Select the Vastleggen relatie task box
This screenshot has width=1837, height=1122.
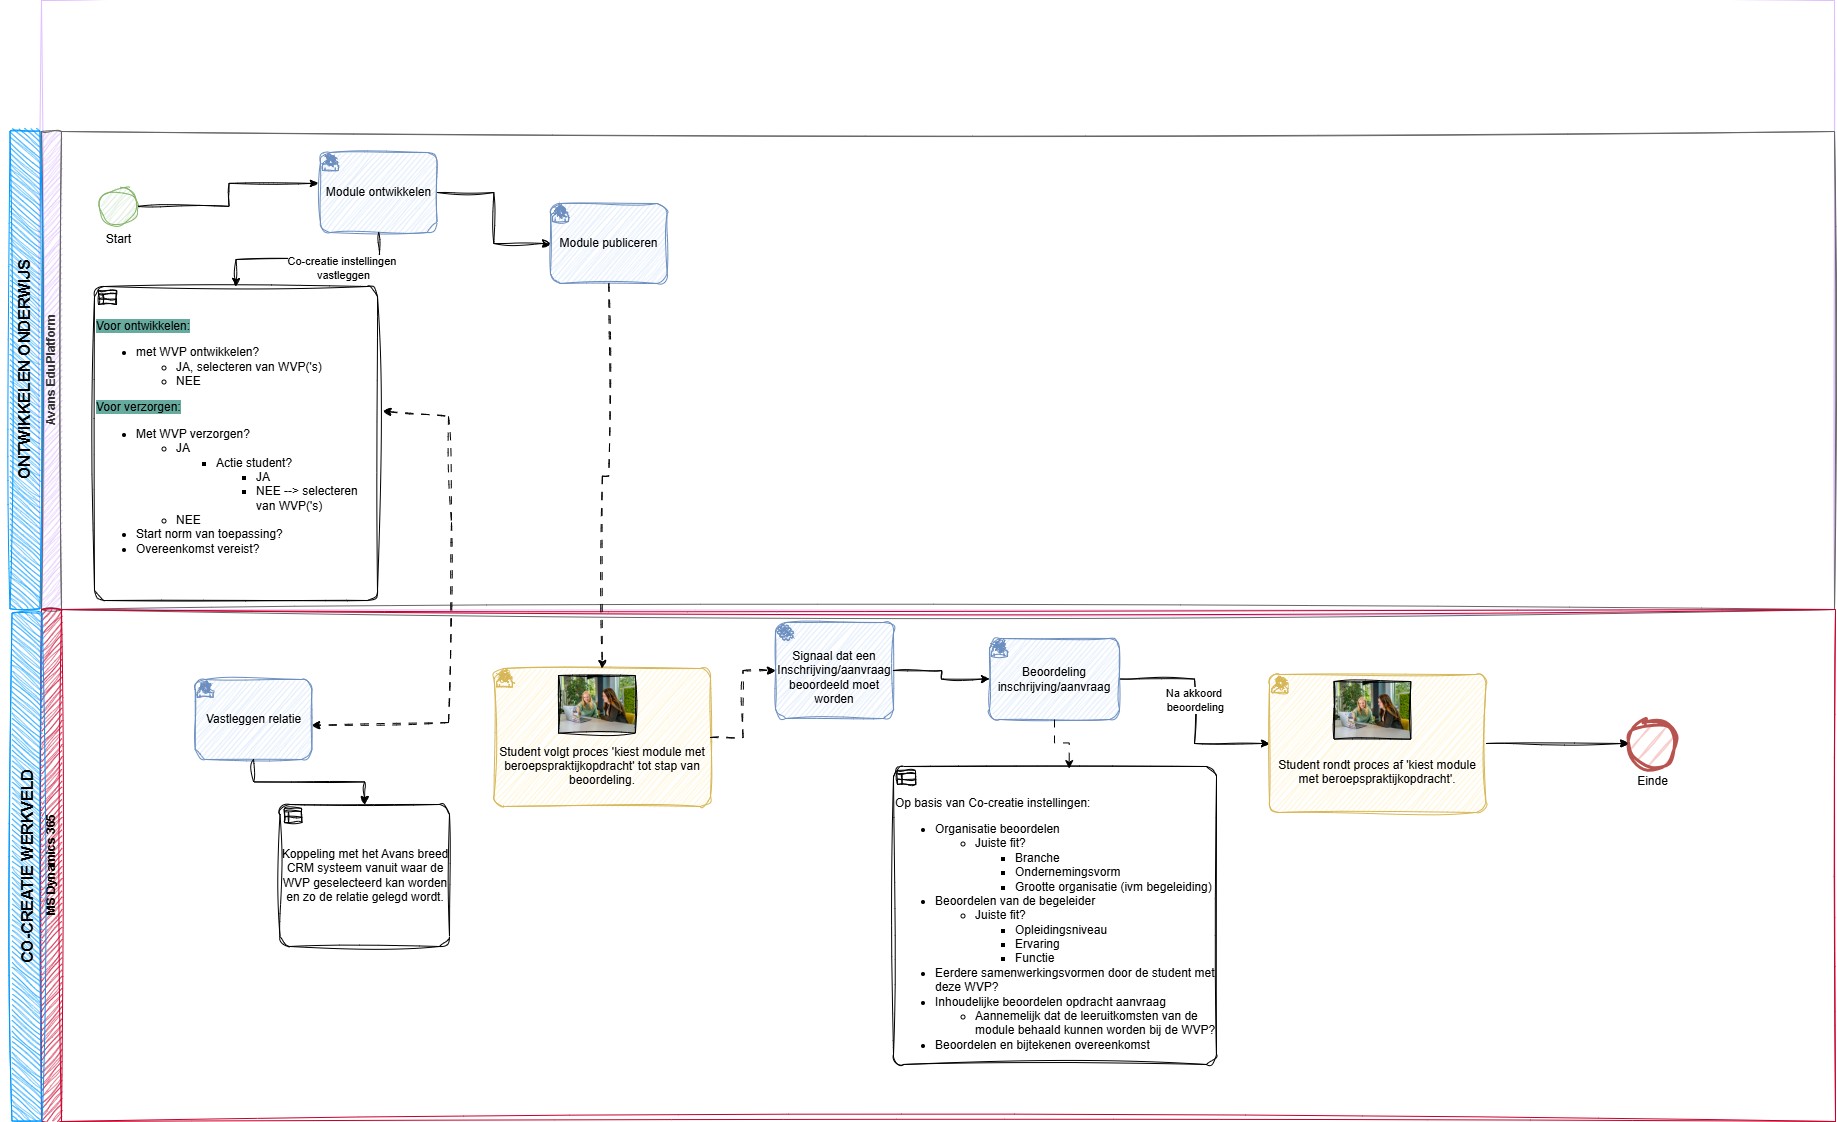click(253, 719)
